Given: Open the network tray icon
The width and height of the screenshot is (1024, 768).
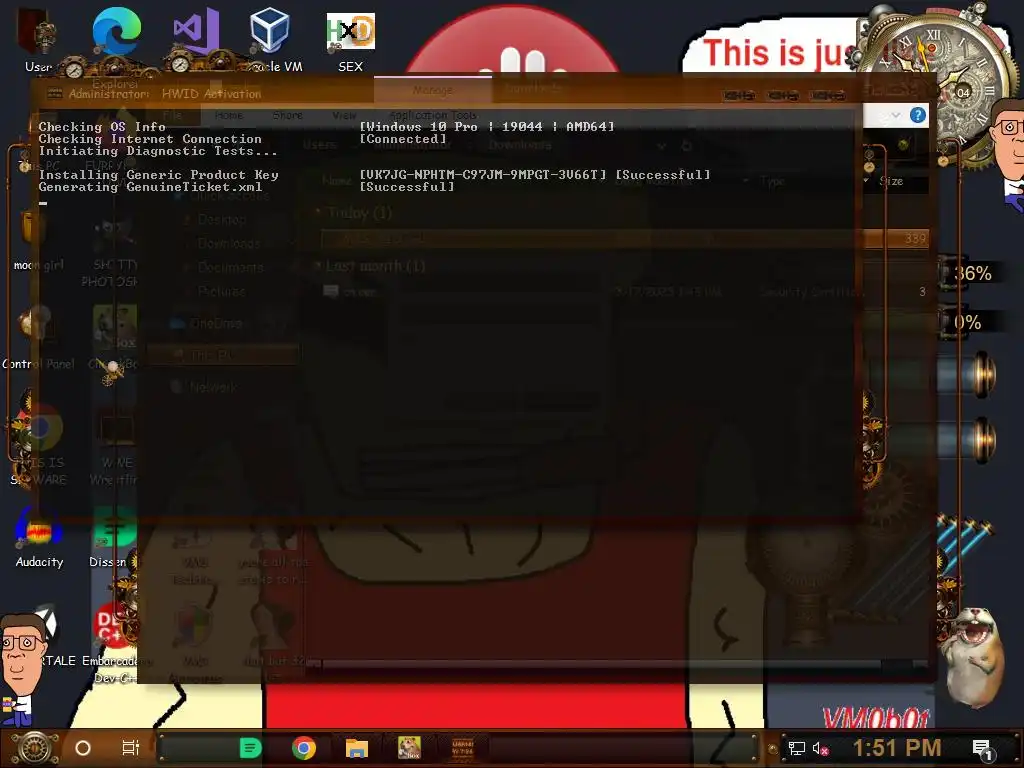Looking at the screenshot, I should [x=797, y=748].
